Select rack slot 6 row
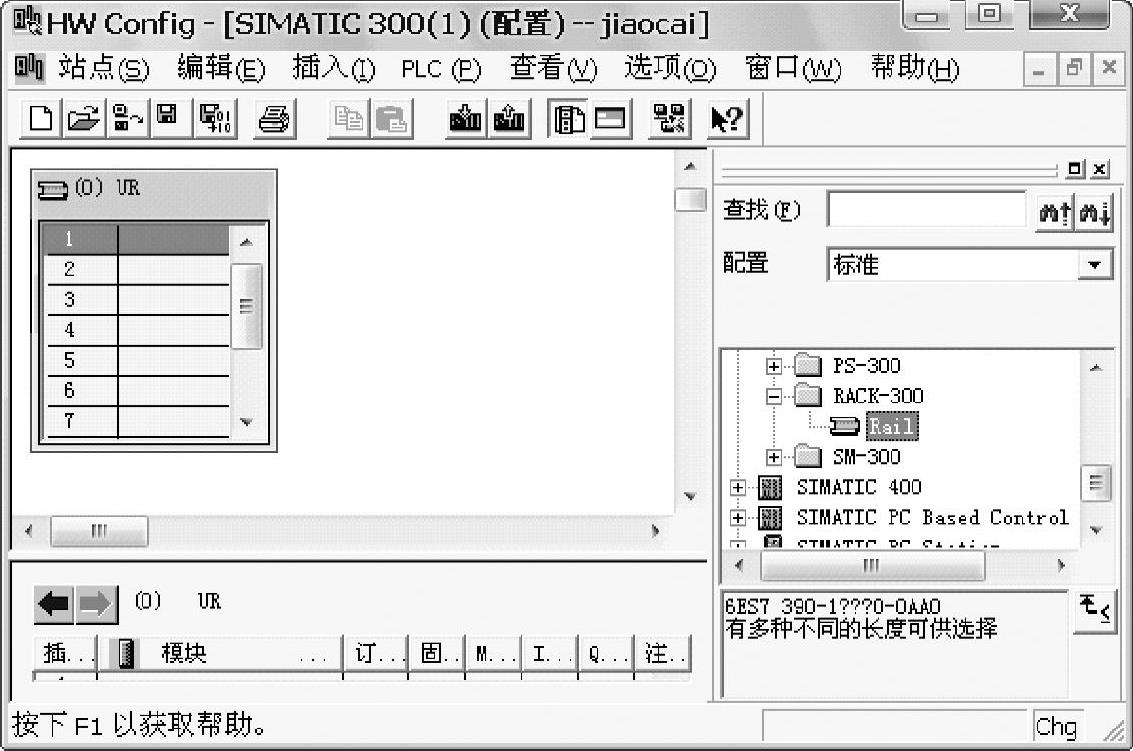The image size is (1133, 751). pyautogui.click(x=137, y=391)
